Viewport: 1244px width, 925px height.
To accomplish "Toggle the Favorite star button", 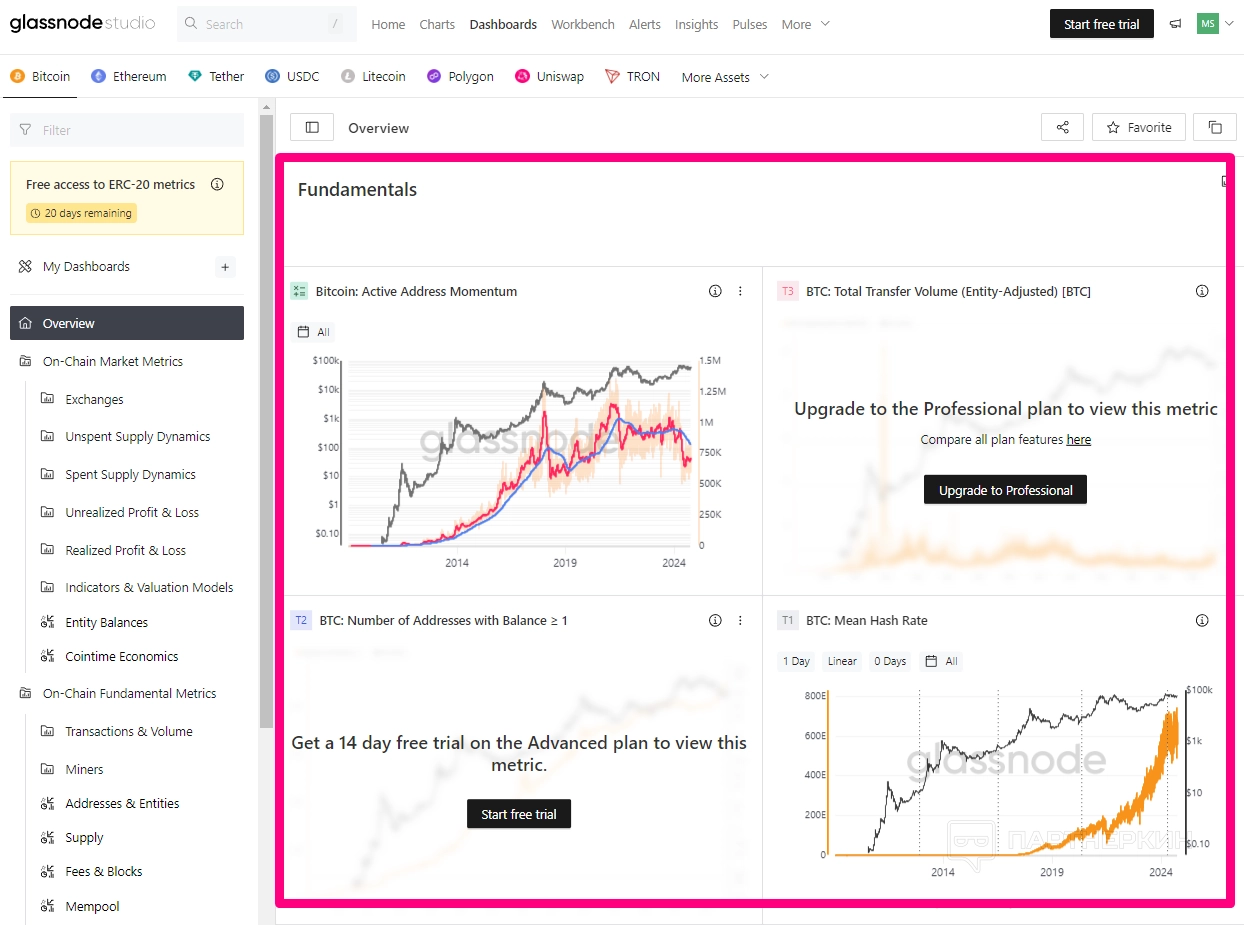I will coord(1139,128).
